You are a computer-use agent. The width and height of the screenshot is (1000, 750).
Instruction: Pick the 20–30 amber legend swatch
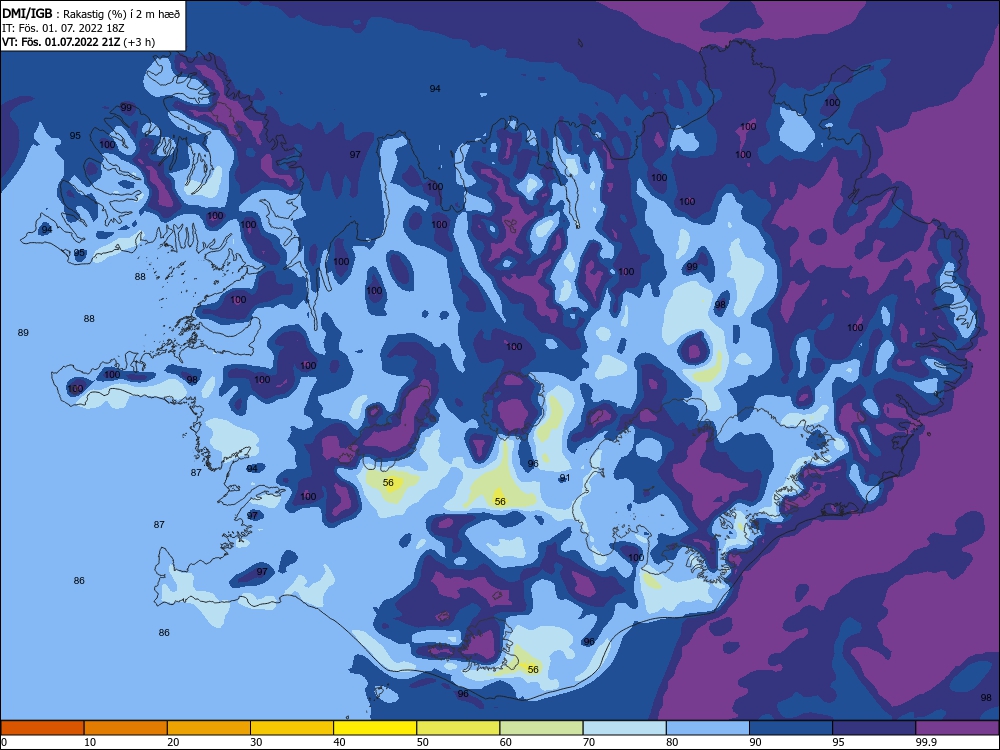point(209,728)
